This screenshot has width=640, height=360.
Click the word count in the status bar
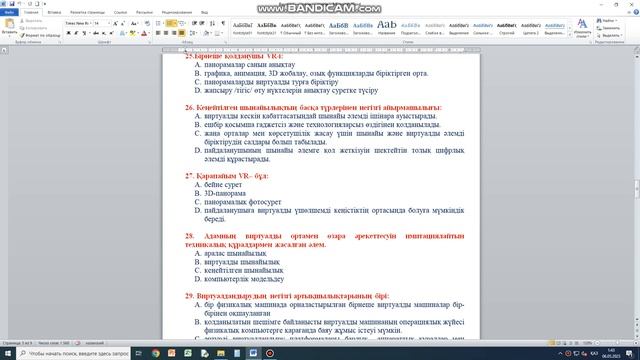click(54, 343)
